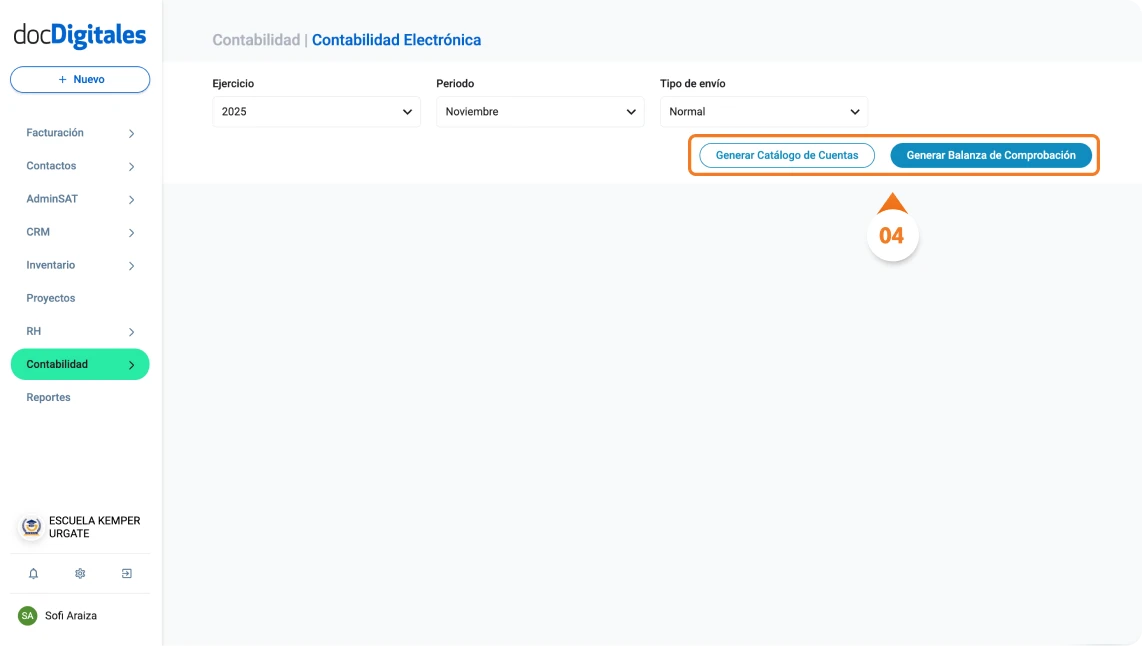Image resolution: width=1142 pixels, height=646 pixels.
Task: Click the + Nuevo button
Action: 80,79
